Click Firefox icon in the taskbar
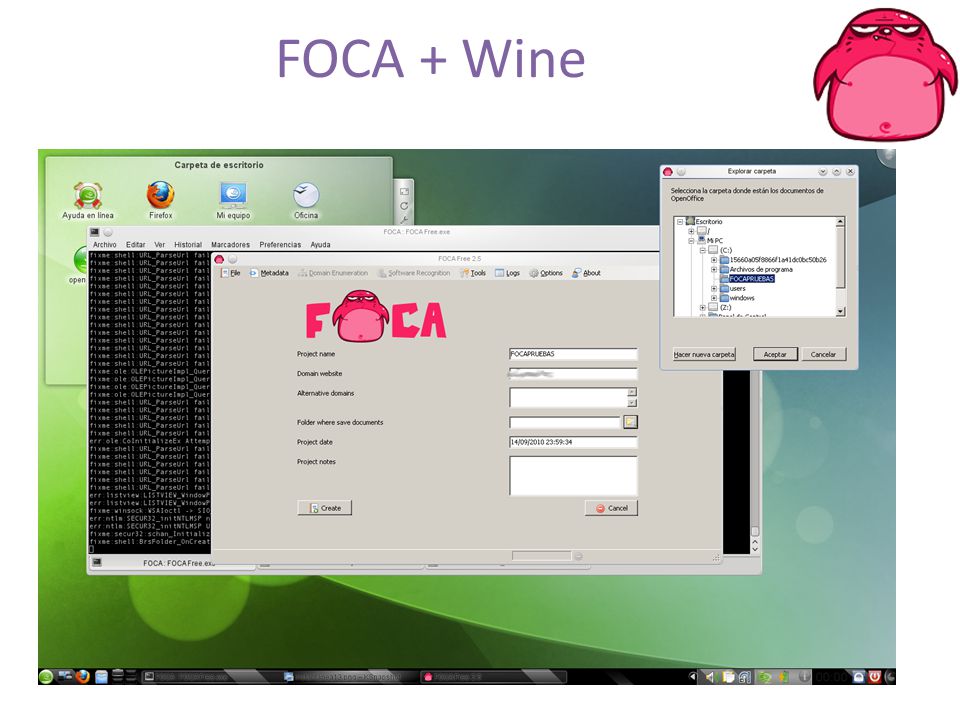The height and width of the screenshot is (720, 960). click(x=82, y=677)
